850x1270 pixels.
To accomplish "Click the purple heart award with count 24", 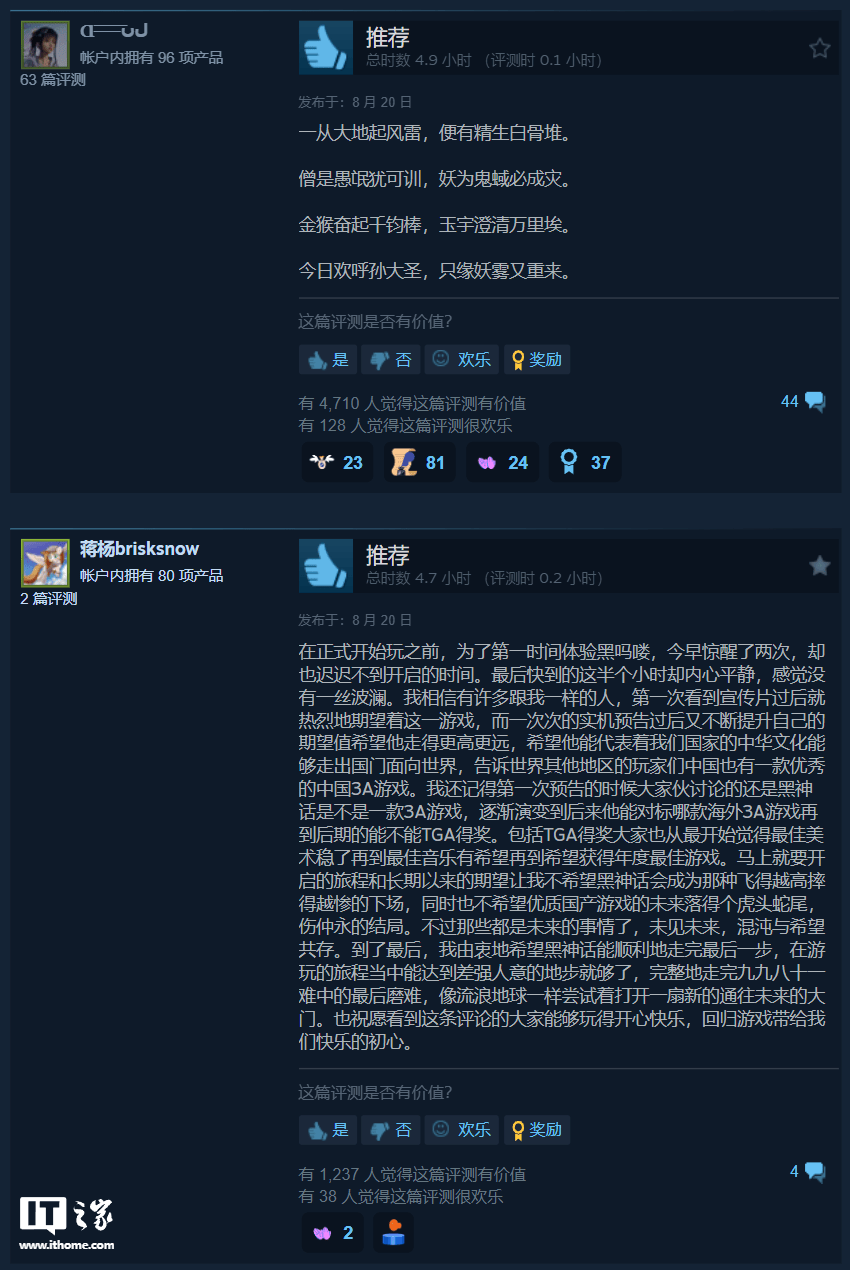I will (x=502, y=463).
